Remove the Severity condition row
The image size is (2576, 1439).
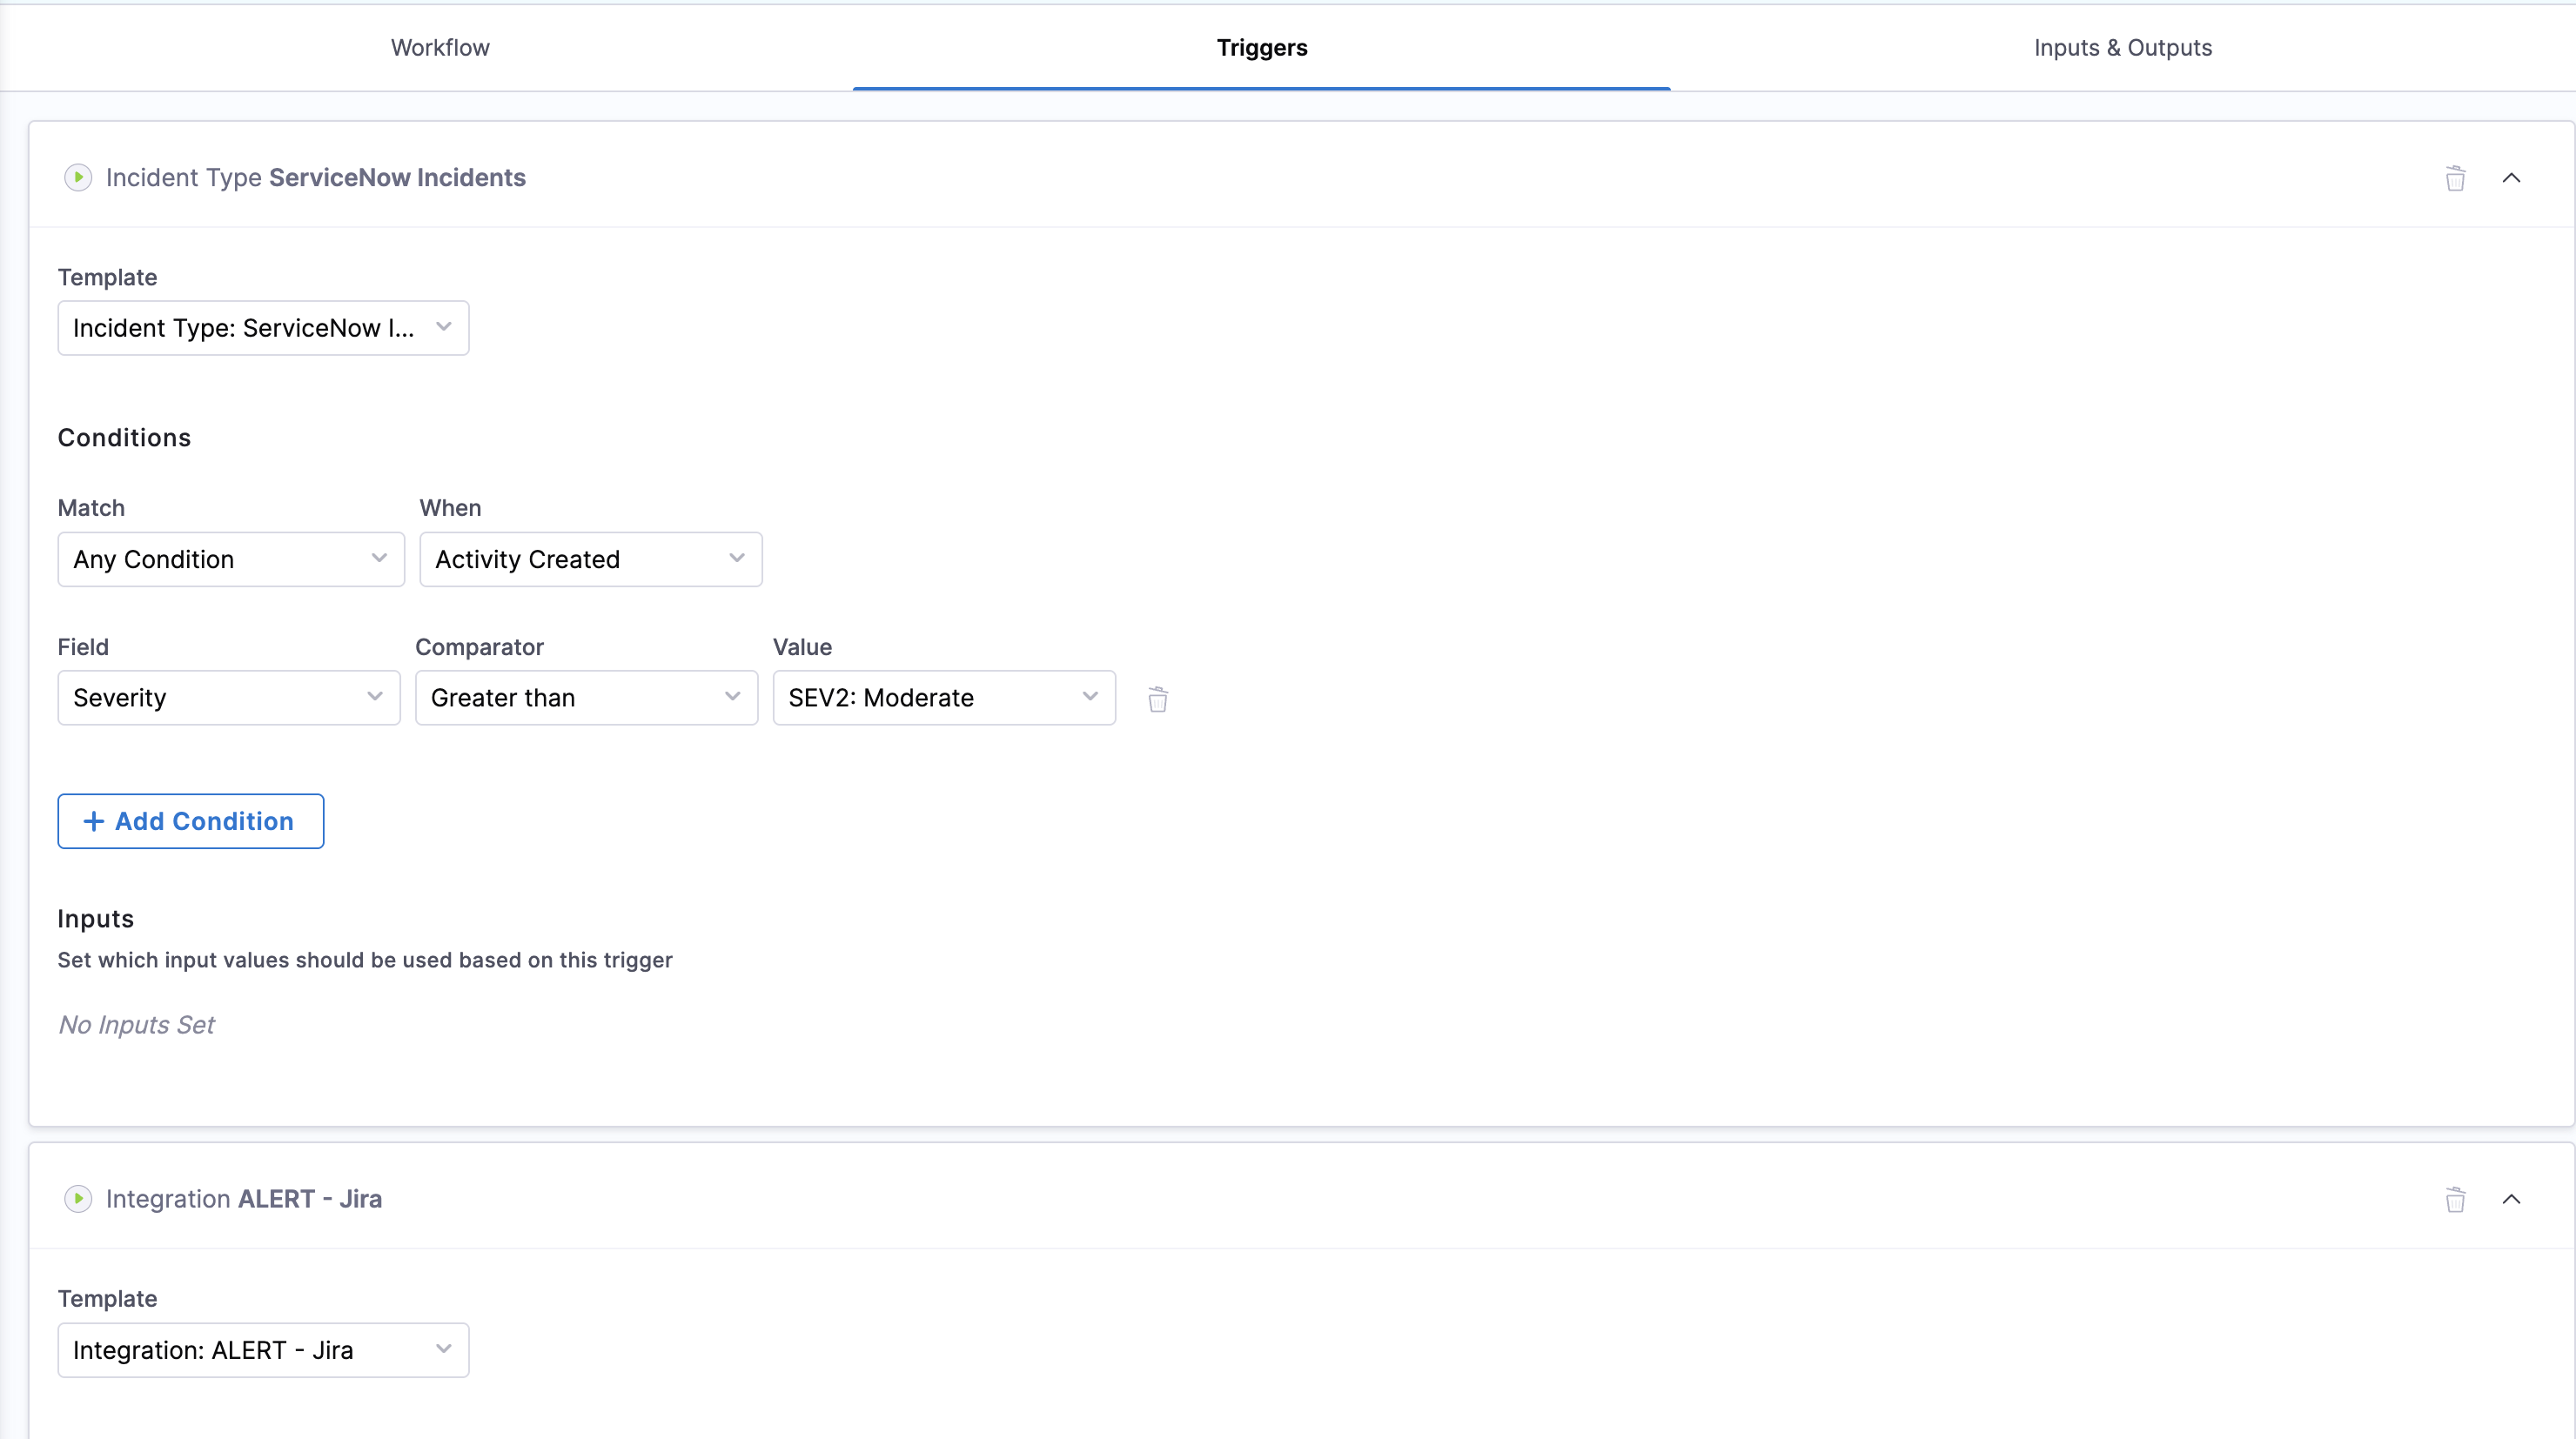tap(1157, 698)
